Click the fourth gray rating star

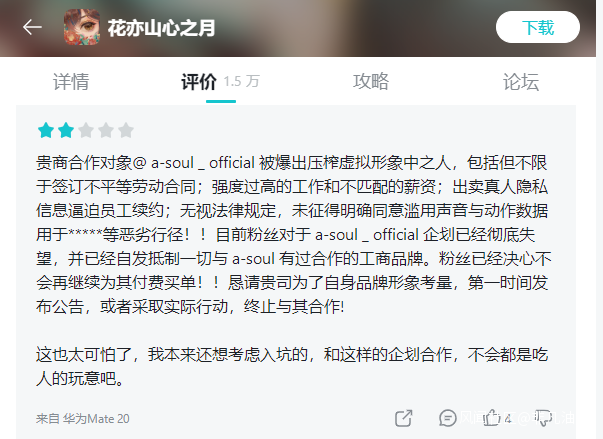pyautogui.click(x=106, y=130)
